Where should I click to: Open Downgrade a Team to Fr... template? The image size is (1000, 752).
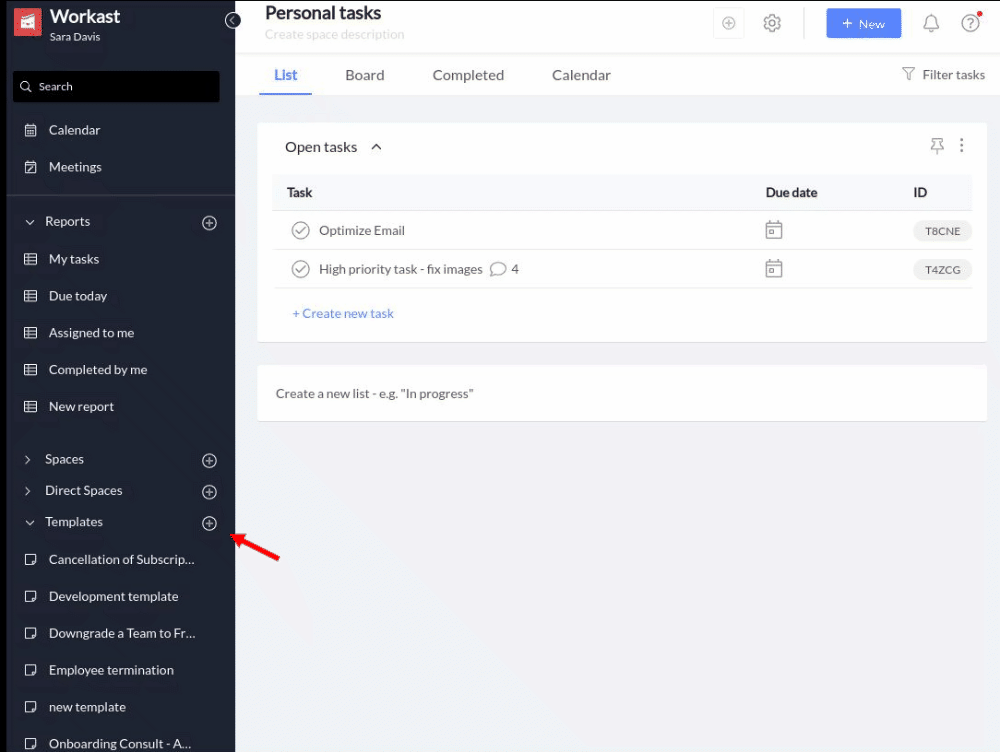(x=122, y=633)
